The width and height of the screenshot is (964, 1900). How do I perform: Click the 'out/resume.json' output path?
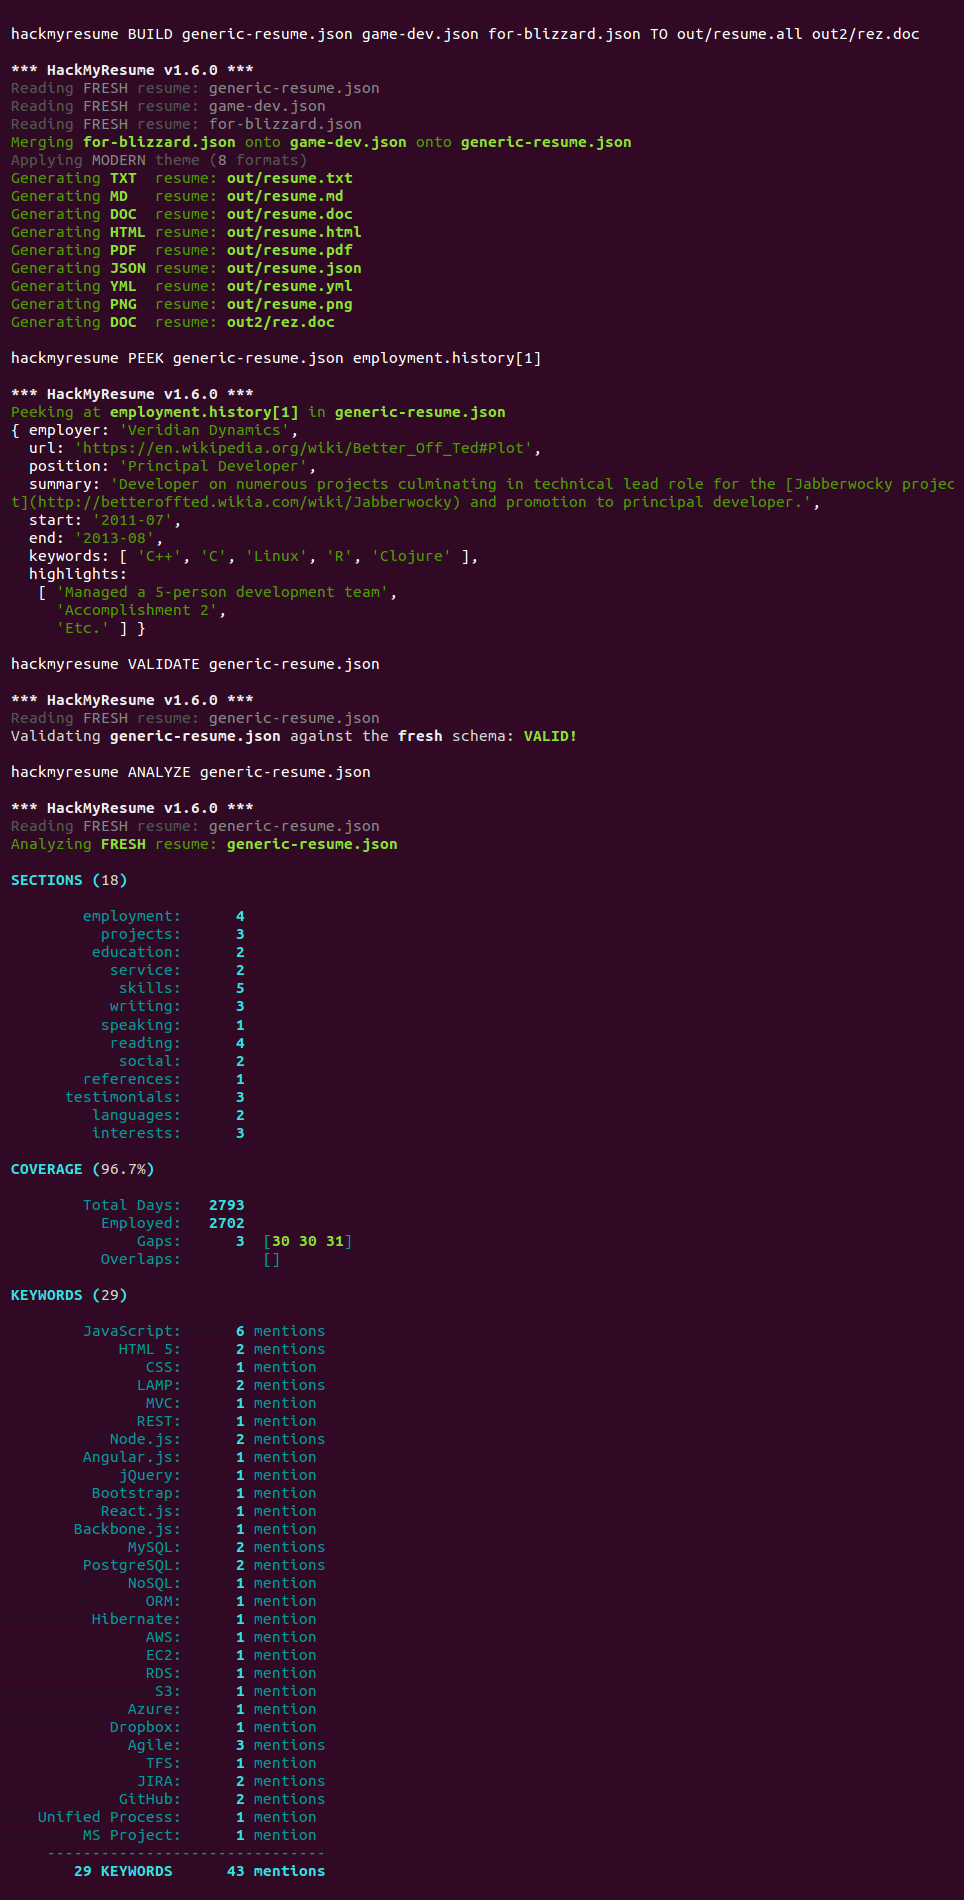tap(294, 268)
